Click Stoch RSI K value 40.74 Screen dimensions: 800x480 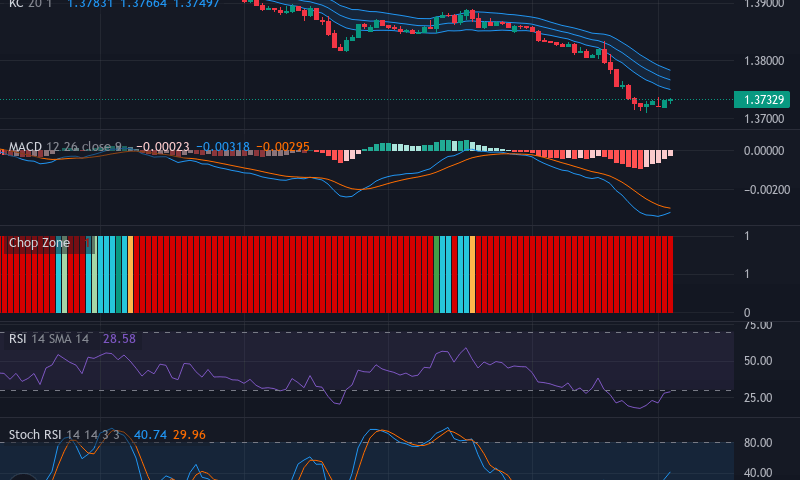[150, 435]
